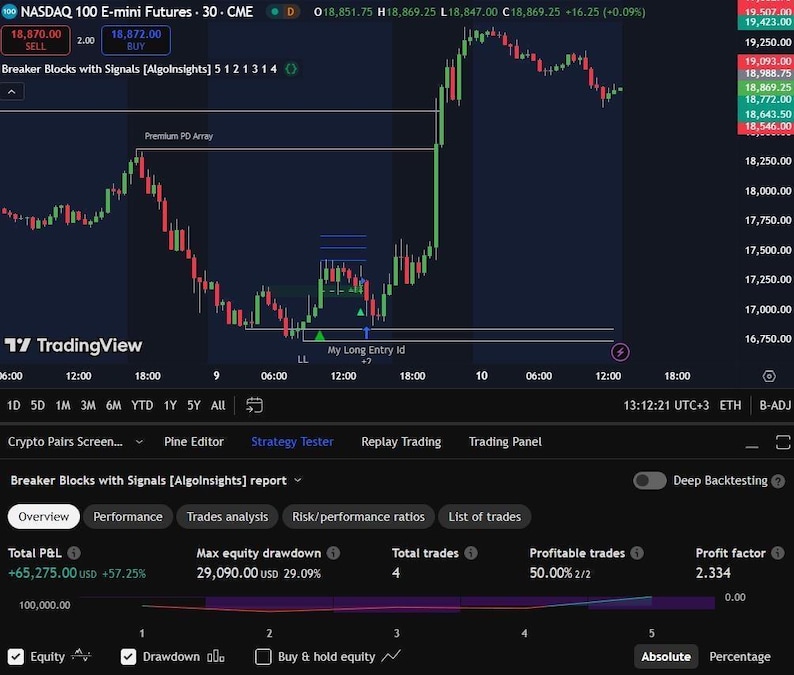794x675 pixels.
Task: Toggle Deep Backtesting switch
Action: pos(650,481)
